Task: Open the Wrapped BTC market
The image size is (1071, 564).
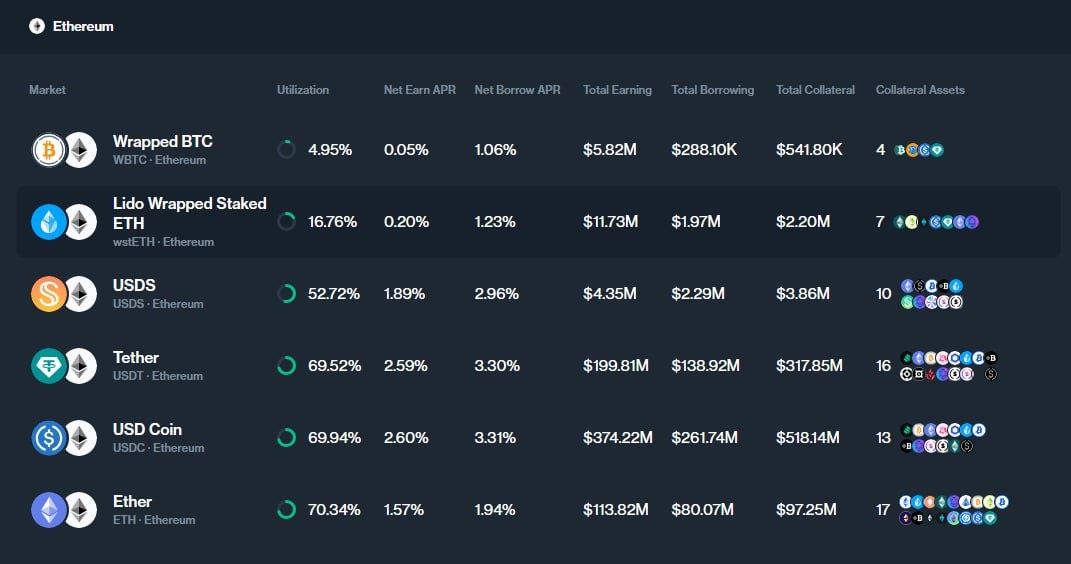Action: pyautogui.click(x=162, y=142)
